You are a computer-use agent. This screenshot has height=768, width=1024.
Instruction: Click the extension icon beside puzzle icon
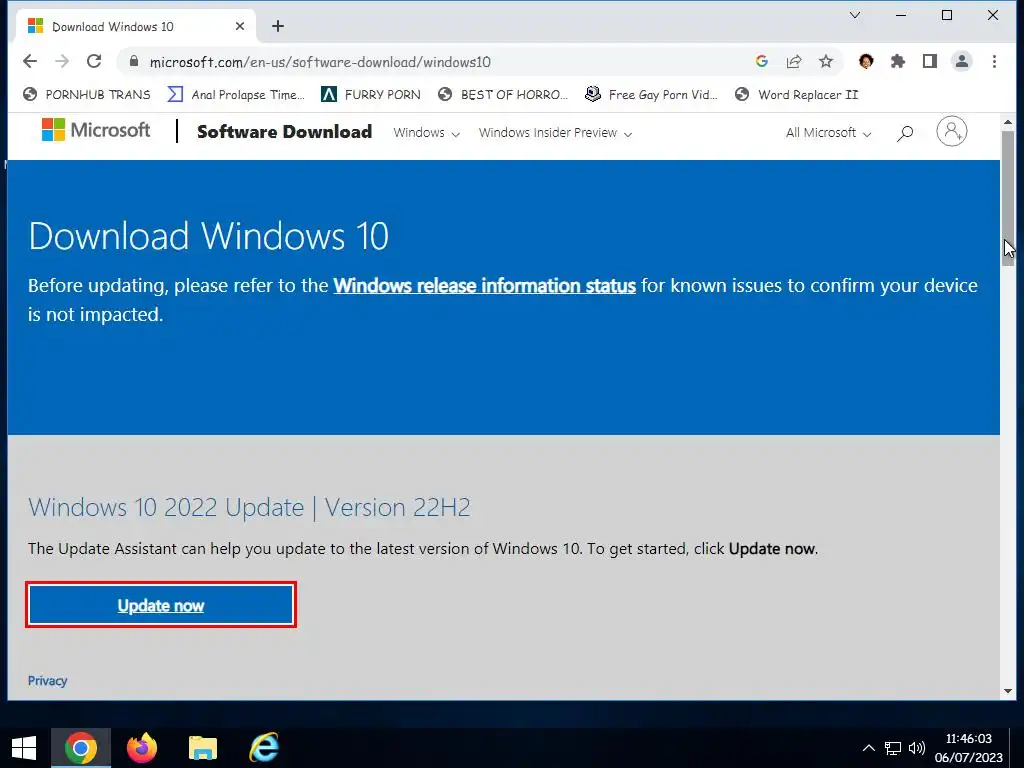pyautogui.click(x=866, y=61)
